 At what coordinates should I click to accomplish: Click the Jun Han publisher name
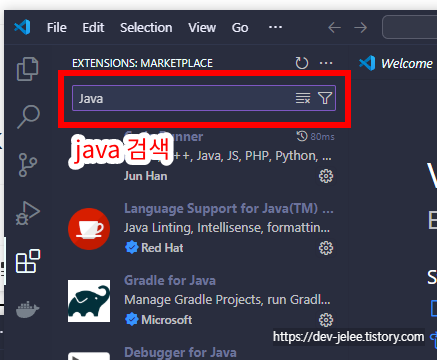(x=146, y=176)
